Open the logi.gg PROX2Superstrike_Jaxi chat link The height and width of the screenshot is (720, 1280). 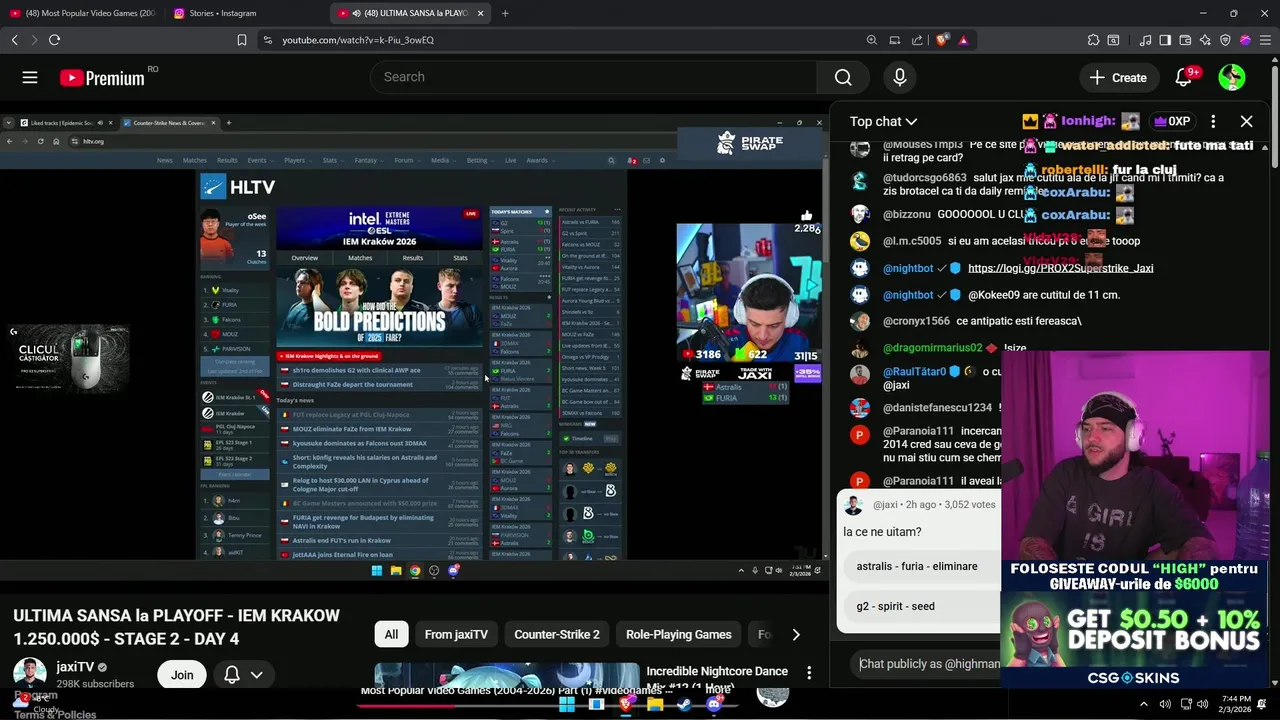point(1060,268)
